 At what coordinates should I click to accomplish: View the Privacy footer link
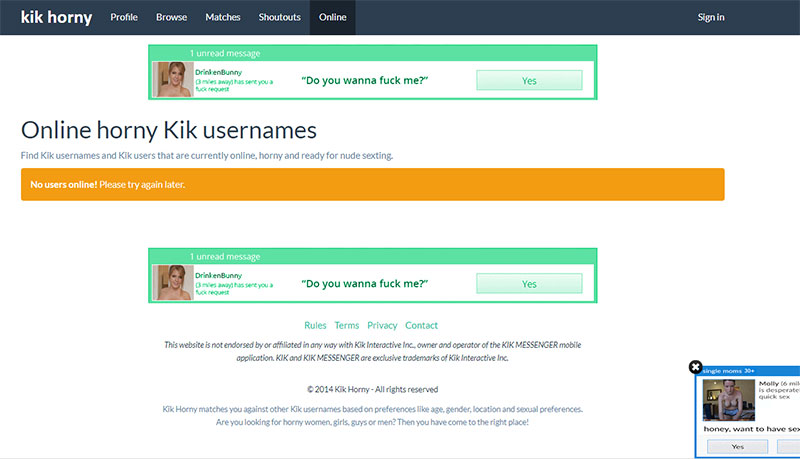(x=382, y=325)
